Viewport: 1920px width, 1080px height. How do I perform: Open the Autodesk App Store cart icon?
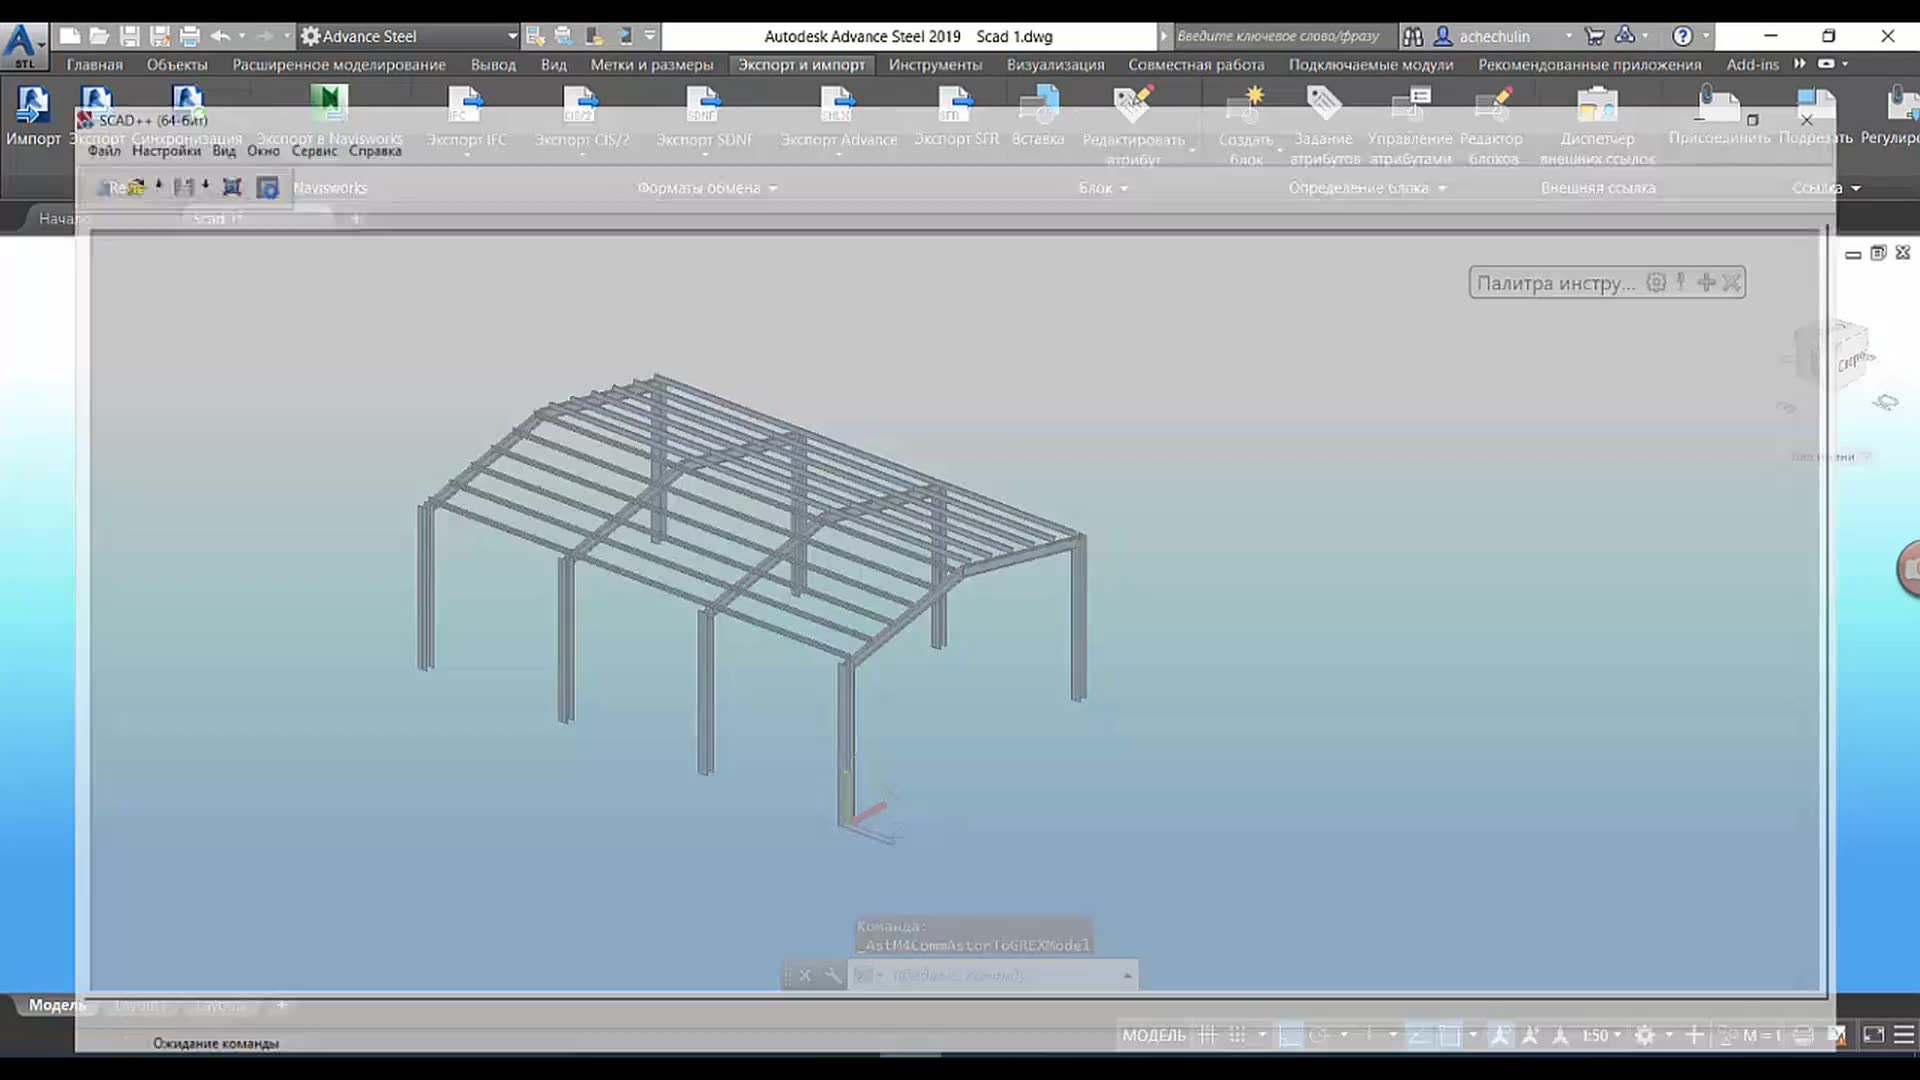pos(1595,36)
